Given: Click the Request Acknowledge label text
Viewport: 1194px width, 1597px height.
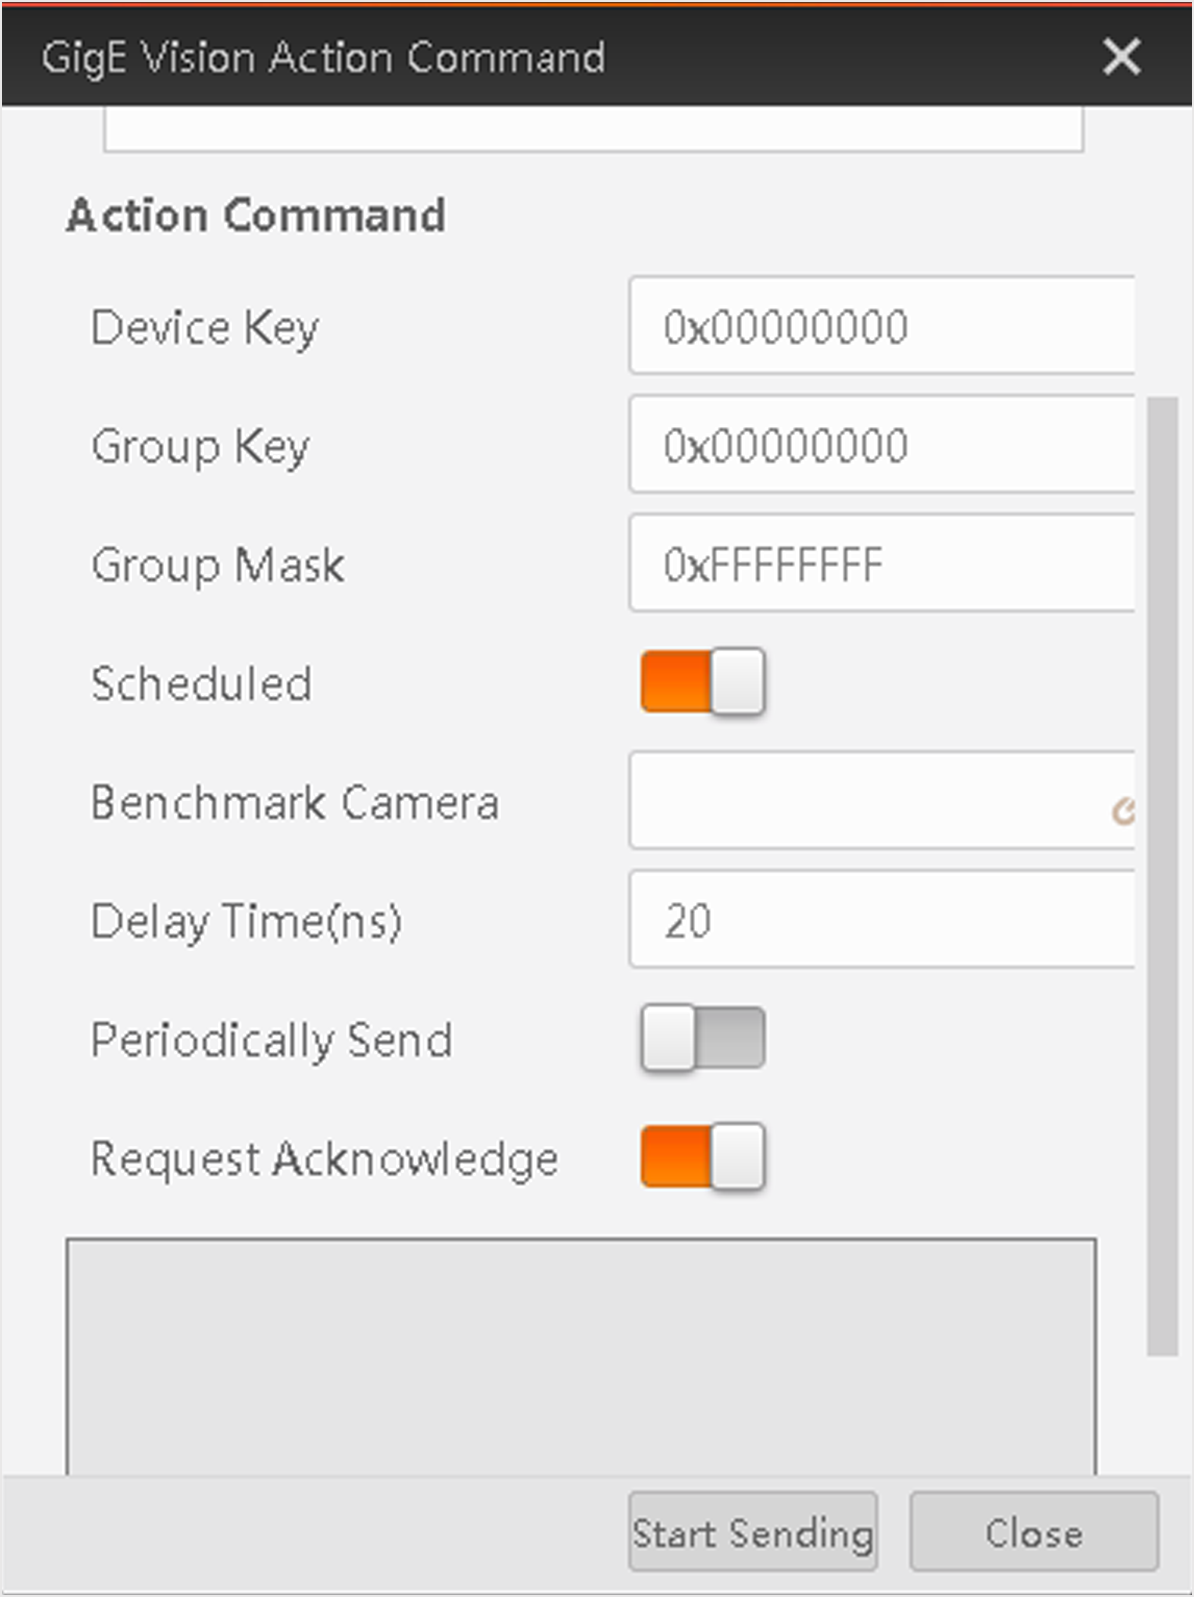Looking at the screenshot, I should pyautogui.click(x=325, y=1159).
